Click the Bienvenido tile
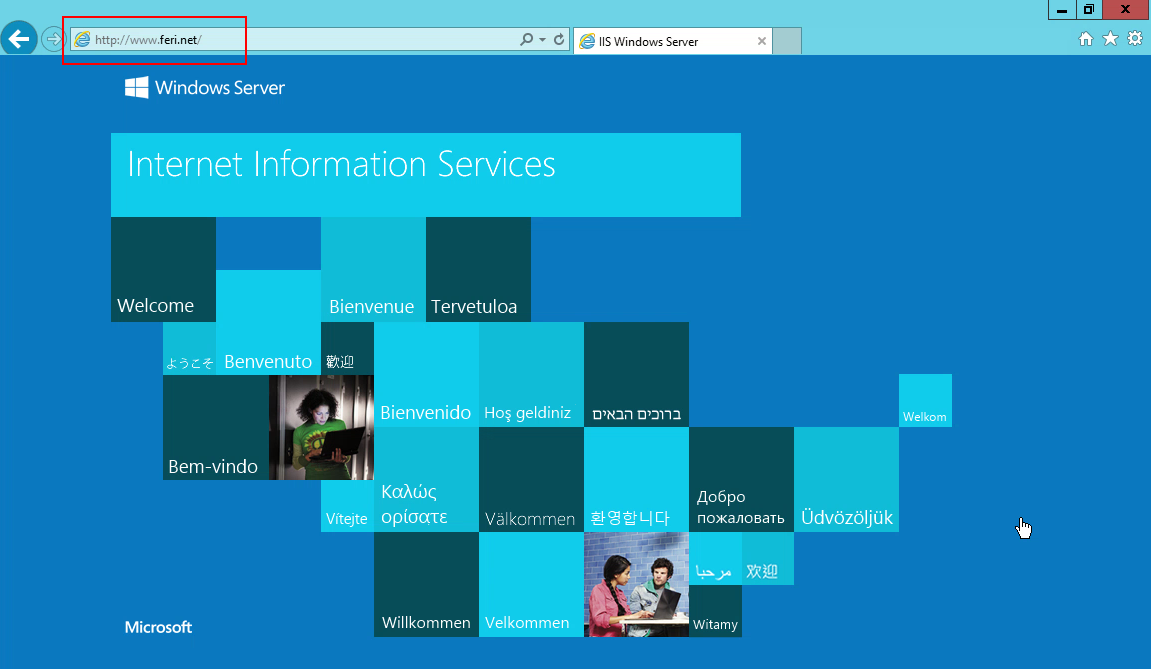The width and height of the screenshot is (1151, 669). 426,375
